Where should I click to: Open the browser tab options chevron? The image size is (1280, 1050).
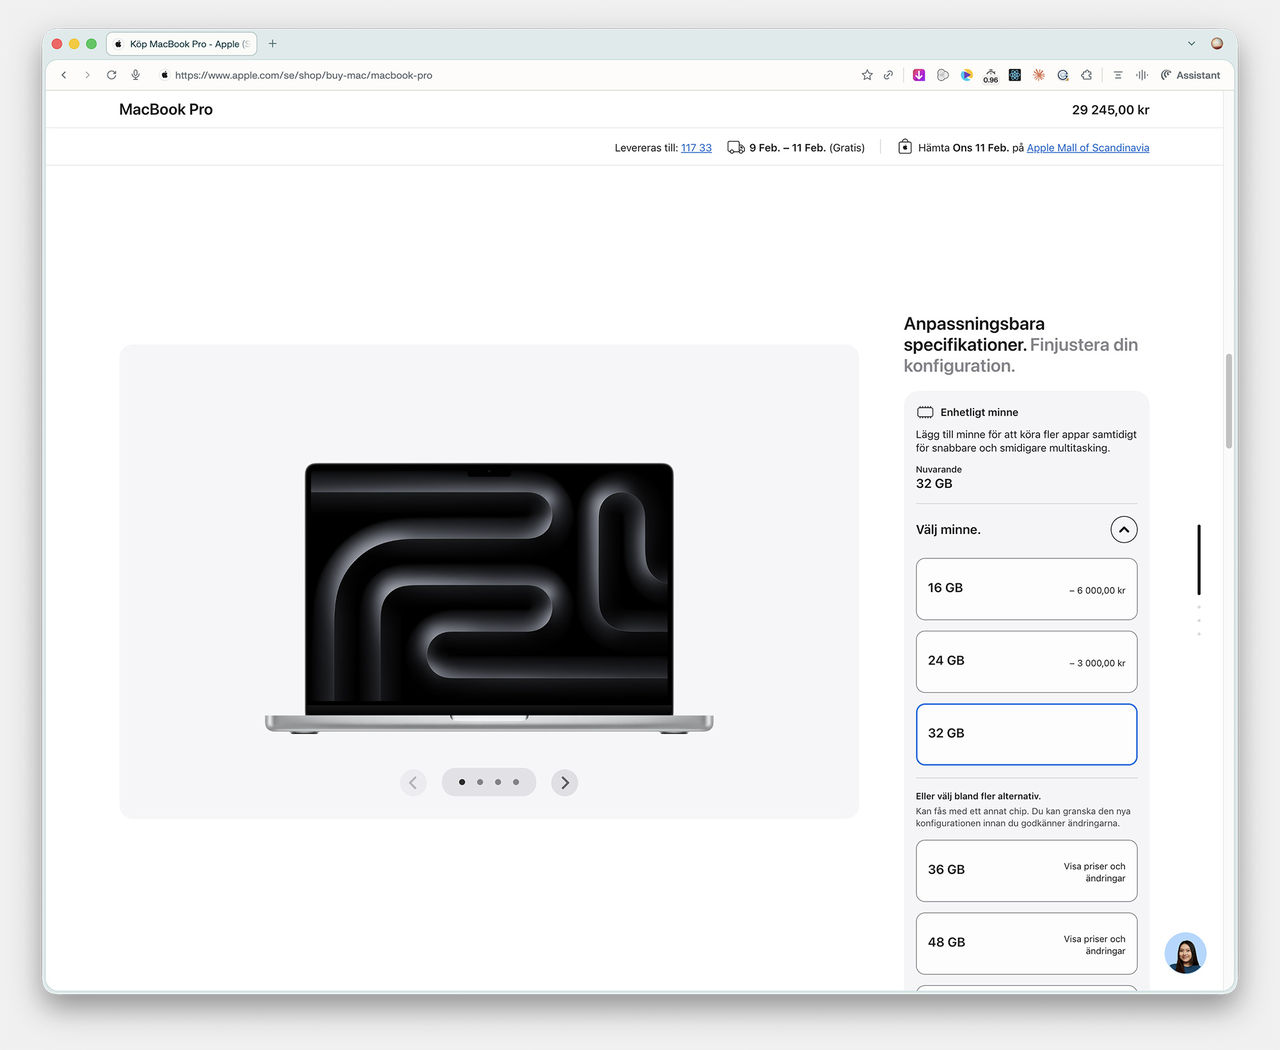point(1190,43)
